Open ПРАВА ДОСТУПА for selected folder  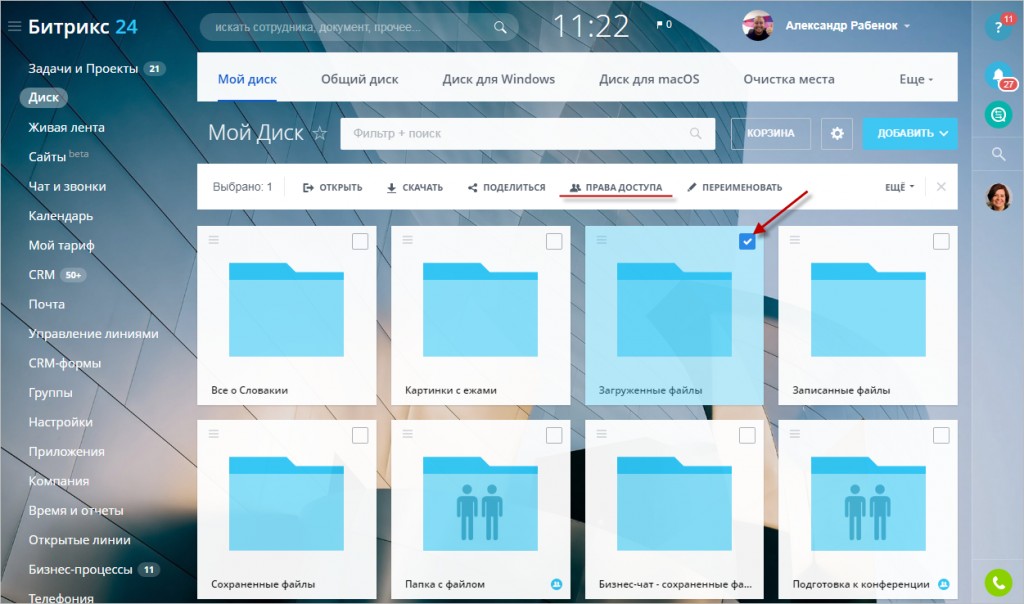[616, 187]
